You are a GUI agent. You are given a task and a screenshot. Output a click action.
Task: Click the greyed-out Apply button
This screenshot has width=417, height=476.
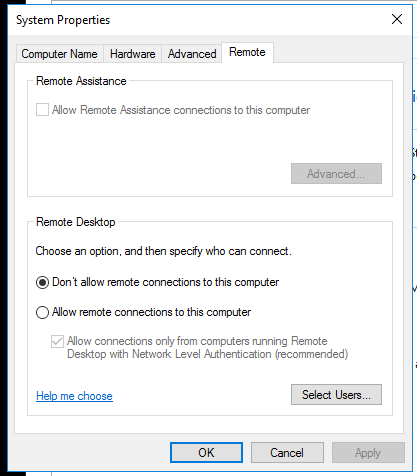click(368, 453)
